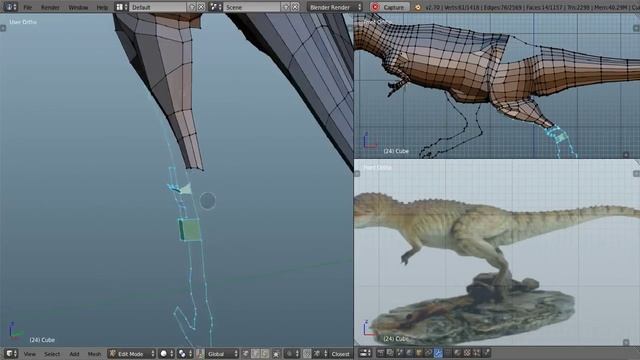Click the (24) Cube label in reference image viewport
The height and width of the screenshot is (360, 640).
(396, 339)
